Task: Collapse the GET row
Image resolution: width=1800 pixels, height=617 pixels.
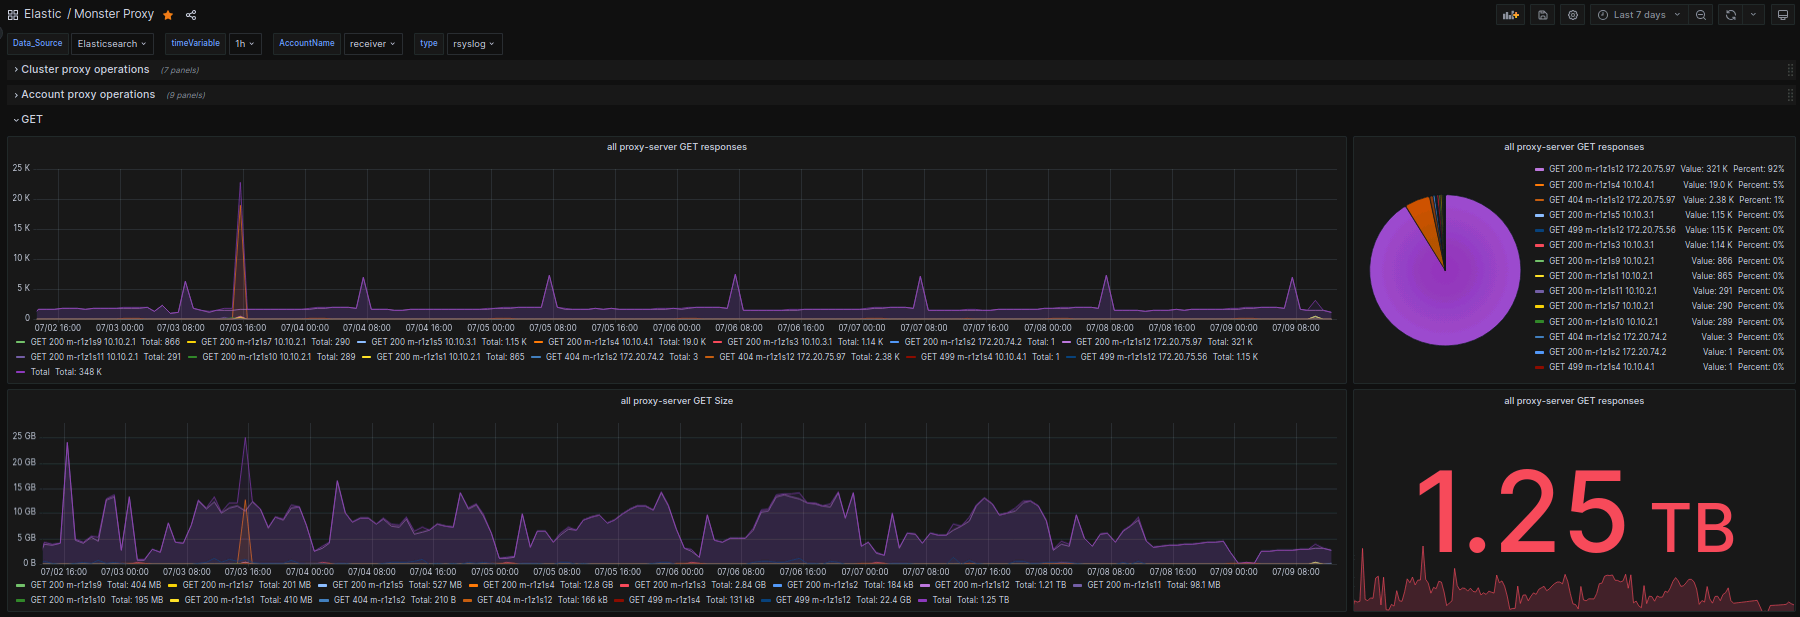Action: tap(29, 120)
